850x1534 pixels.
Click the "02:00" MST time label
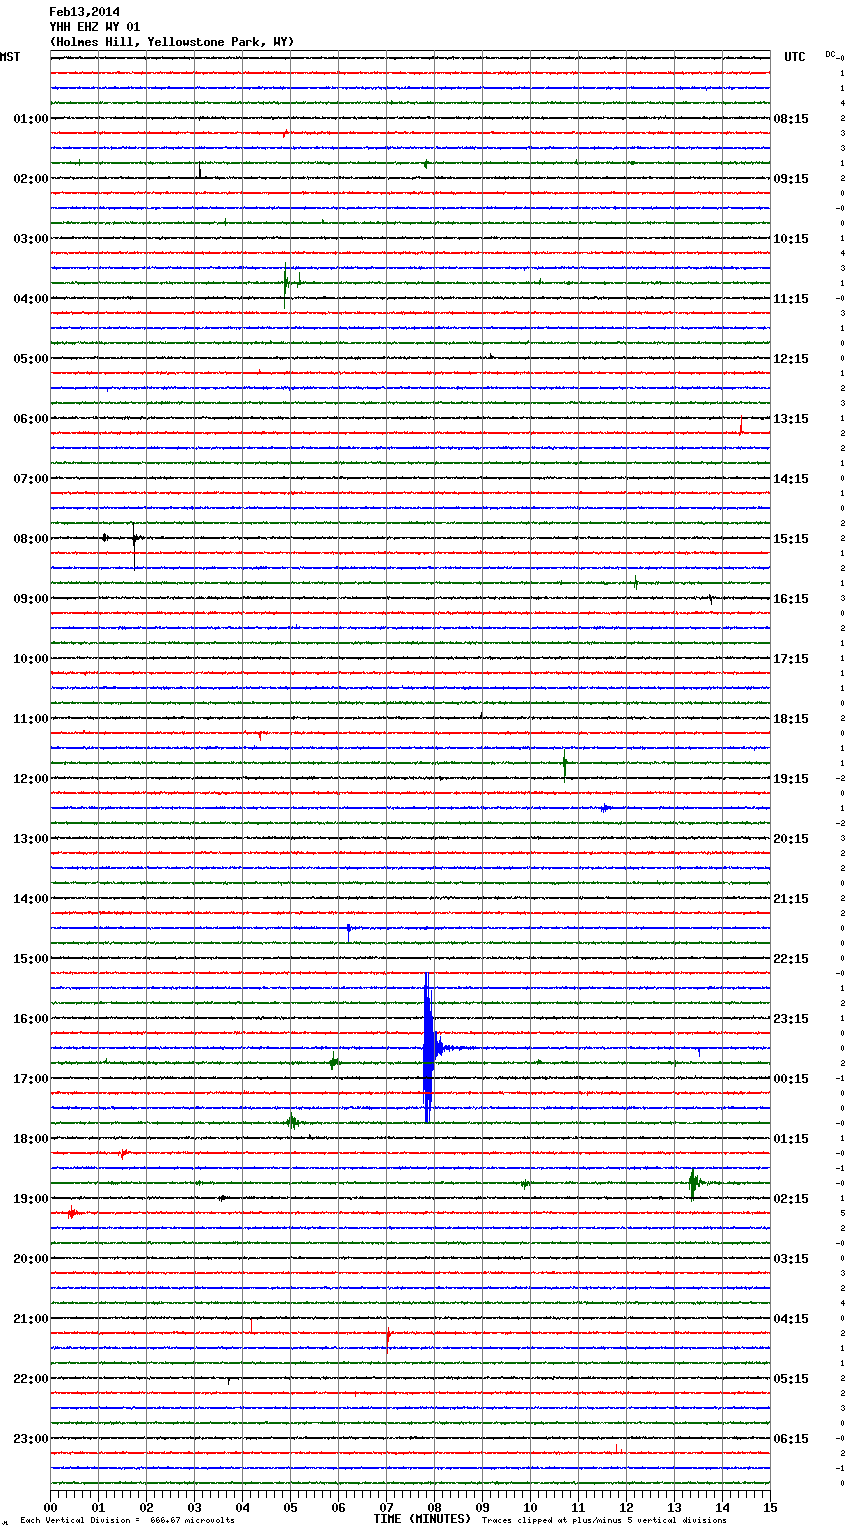30,179
